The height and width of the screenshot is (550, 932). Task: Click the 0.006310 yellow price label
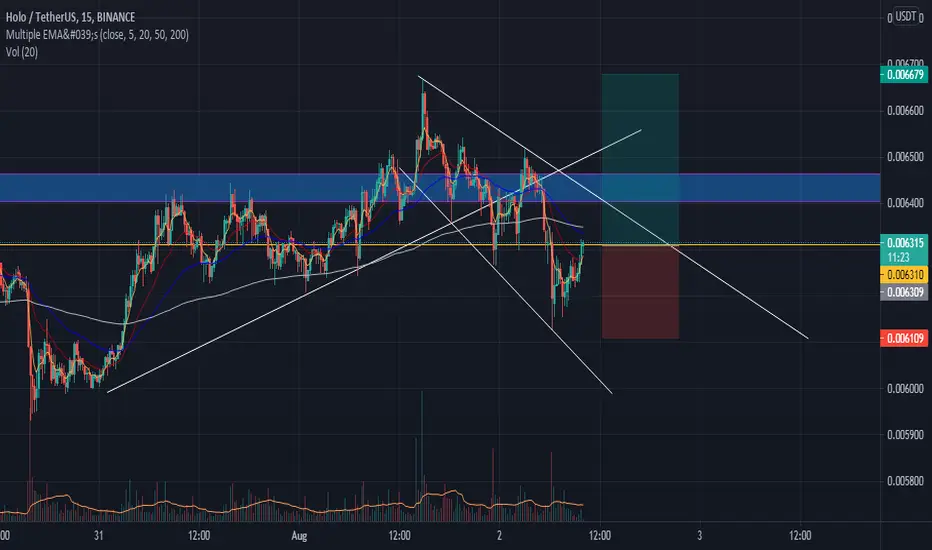click(x=904, y=275)
